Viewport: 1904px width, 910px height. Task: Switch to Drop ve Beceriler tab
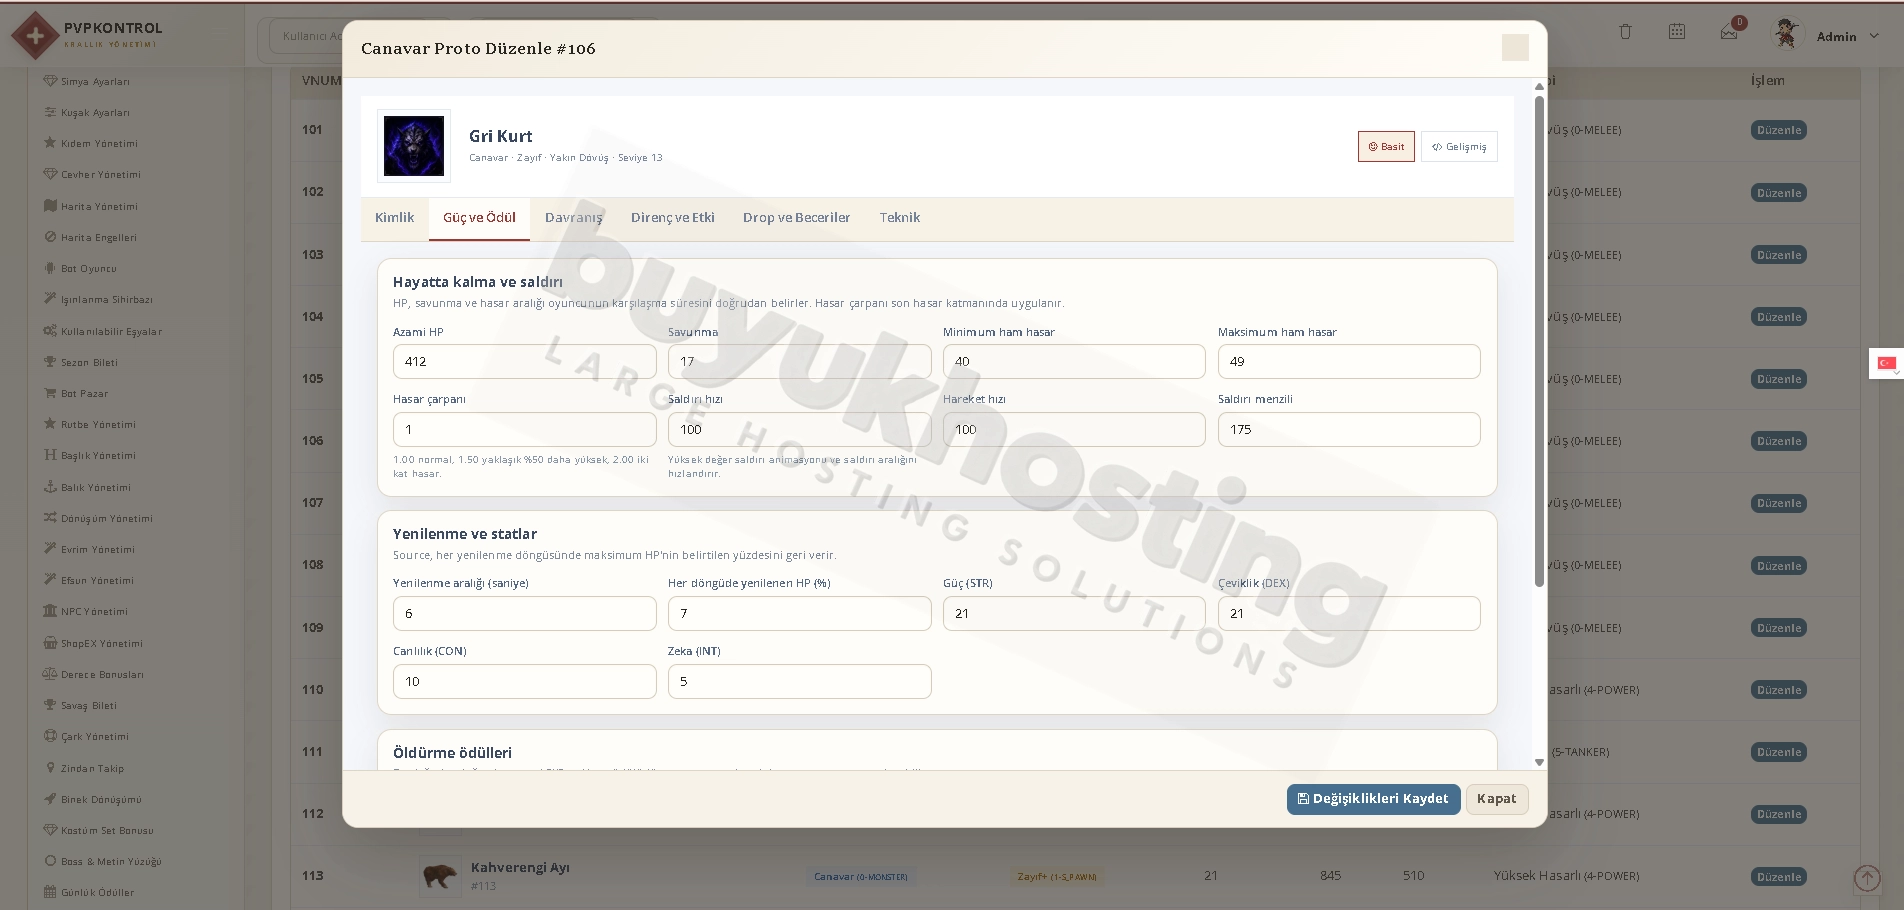[x=796, y=218]
